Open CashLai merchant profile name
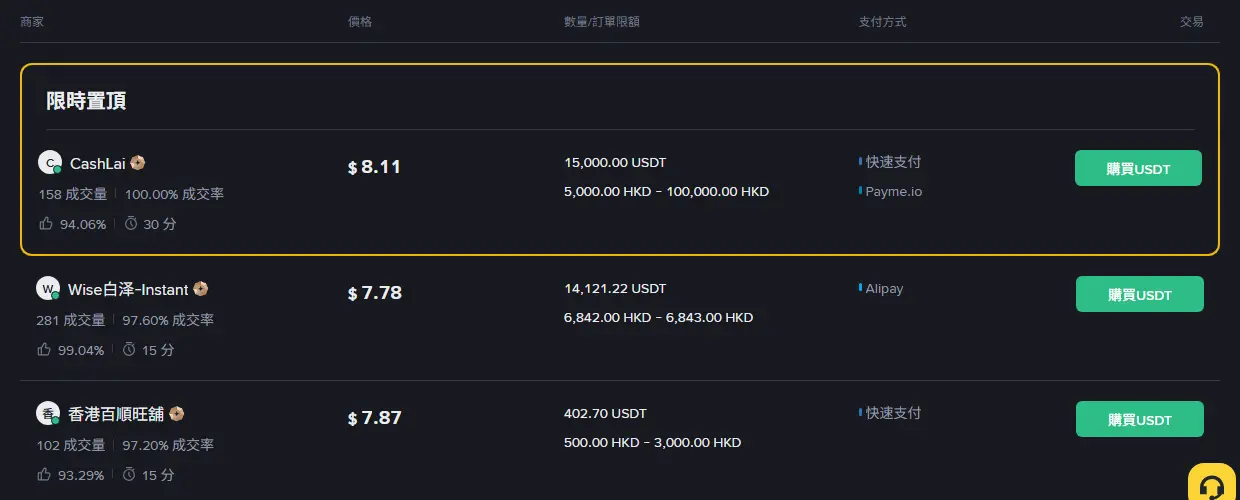Image resolution: width=1240 pixels, height=500 pixels. pos(97,163)
